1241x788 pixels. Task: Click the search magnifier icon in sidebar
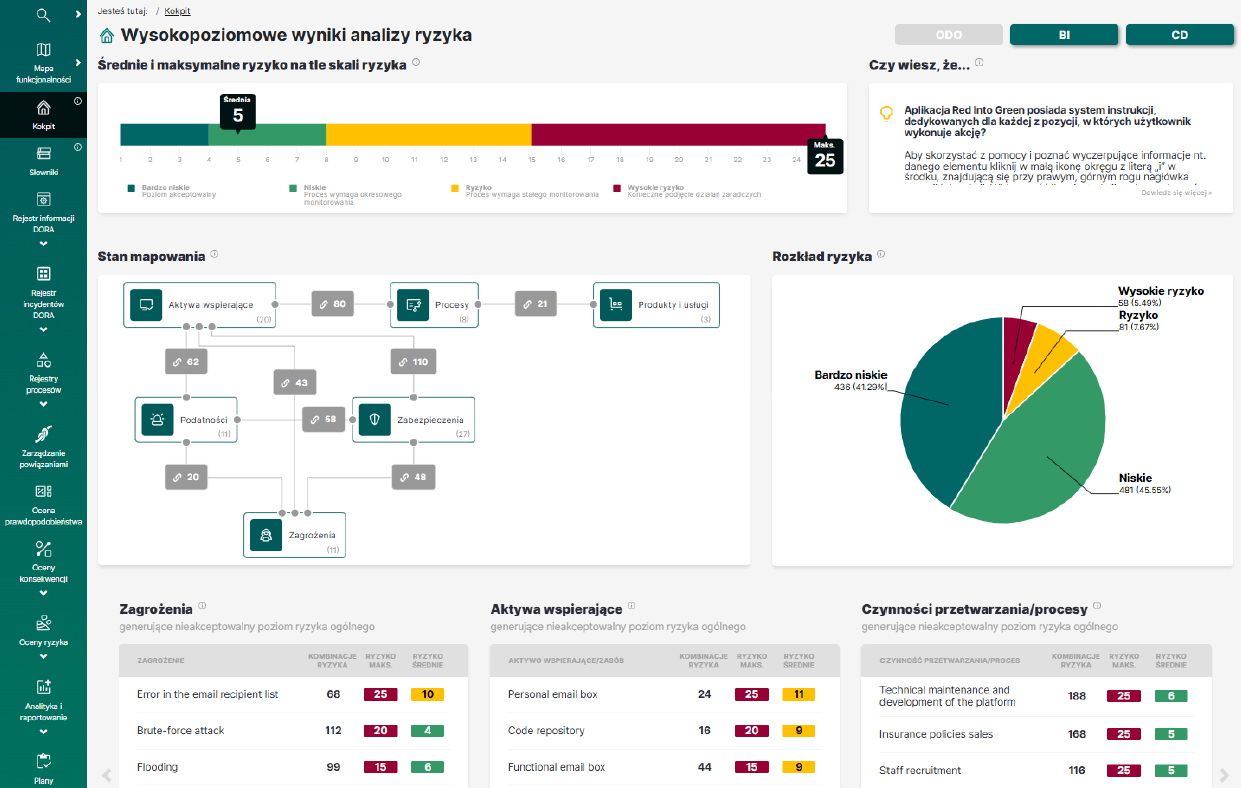click(x=43, y=15)
